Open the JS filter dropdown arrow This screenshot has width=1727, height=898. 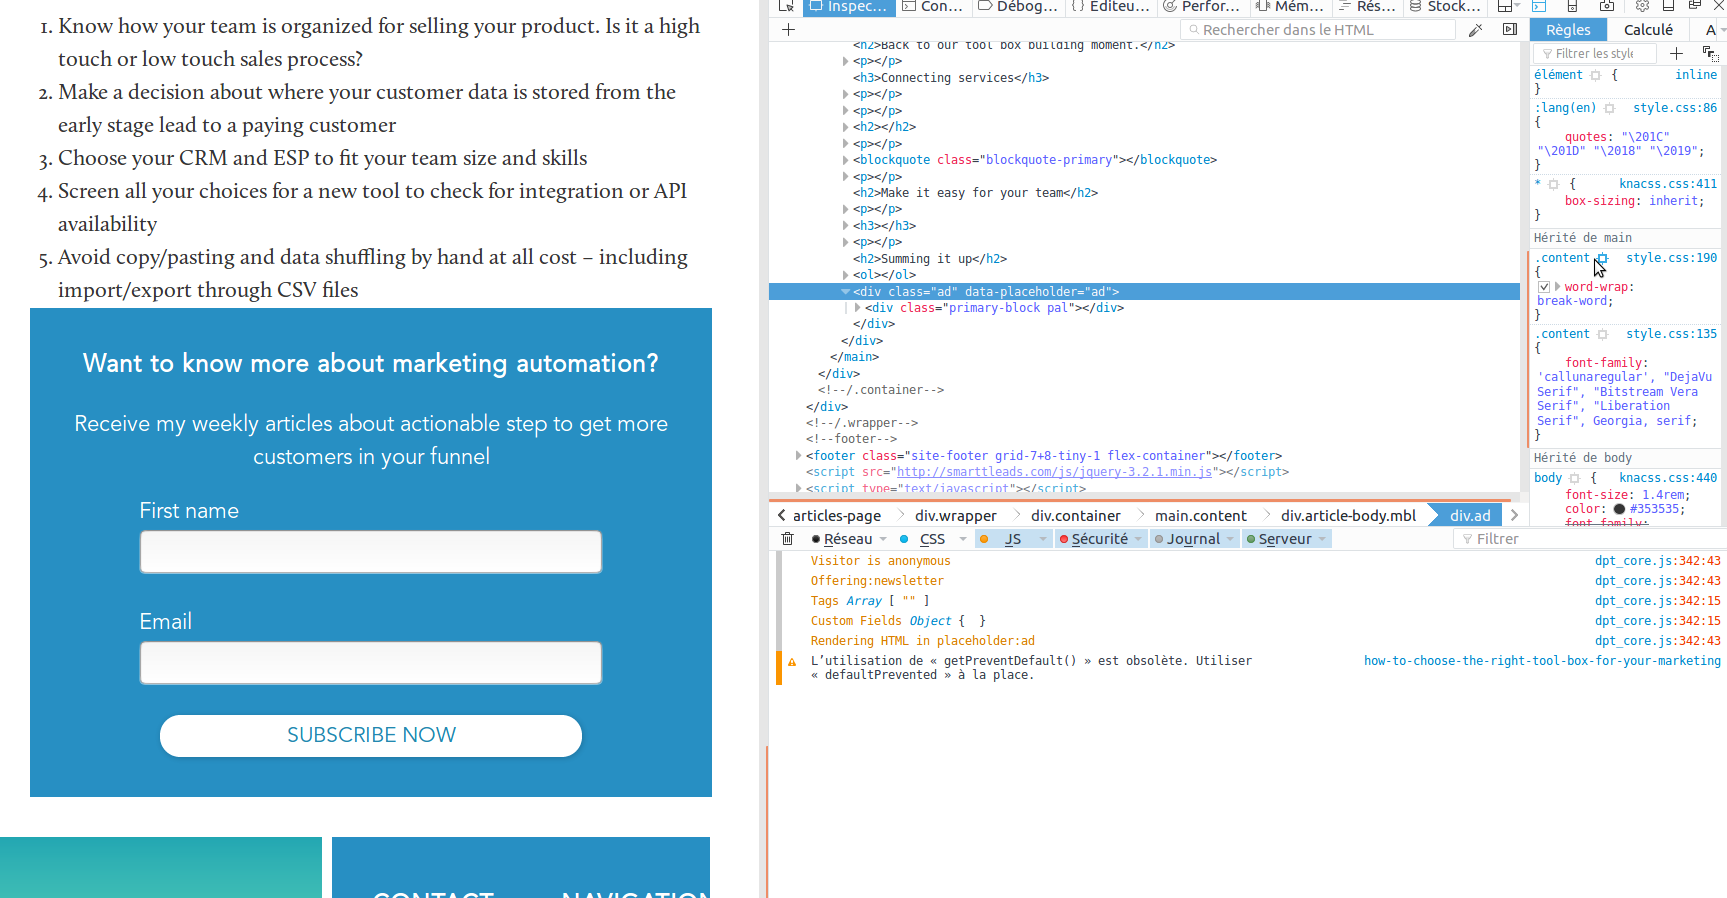[1043, 539]
